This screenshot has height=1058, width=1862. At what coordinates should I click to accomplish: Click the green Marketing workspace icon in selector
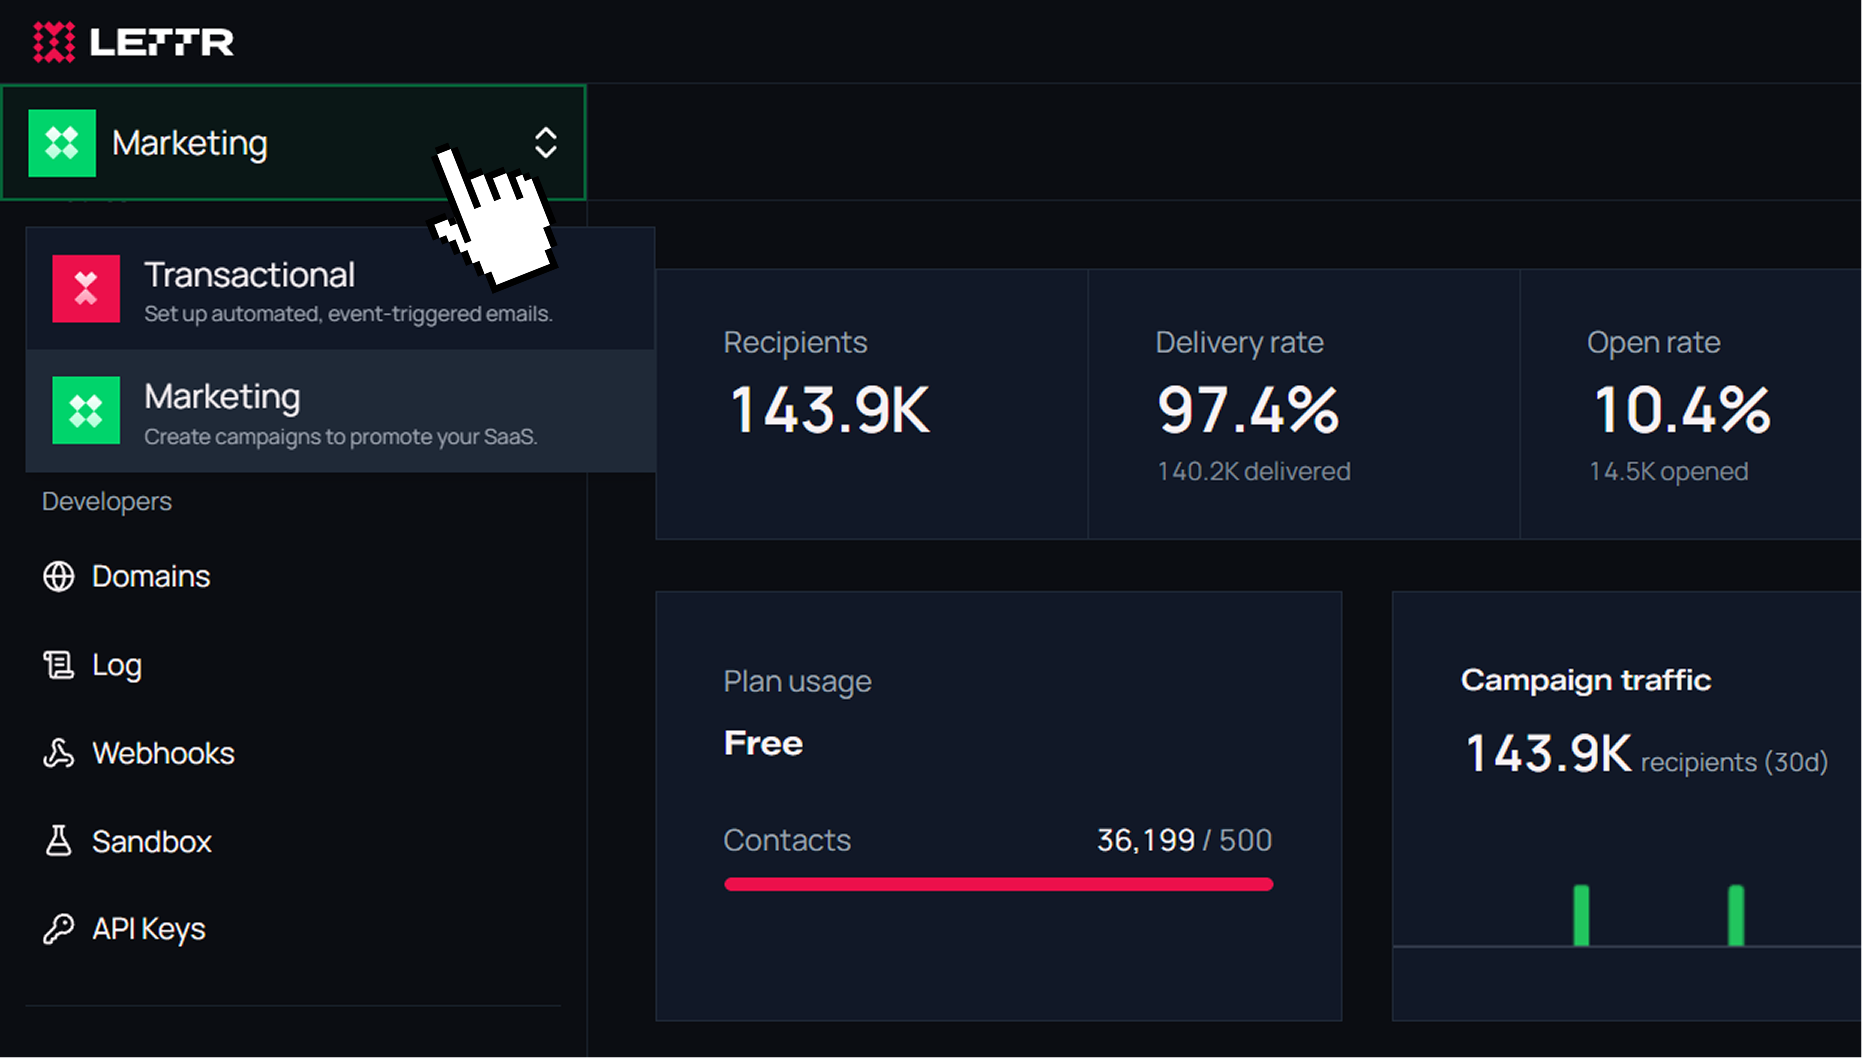coord(62,143)
